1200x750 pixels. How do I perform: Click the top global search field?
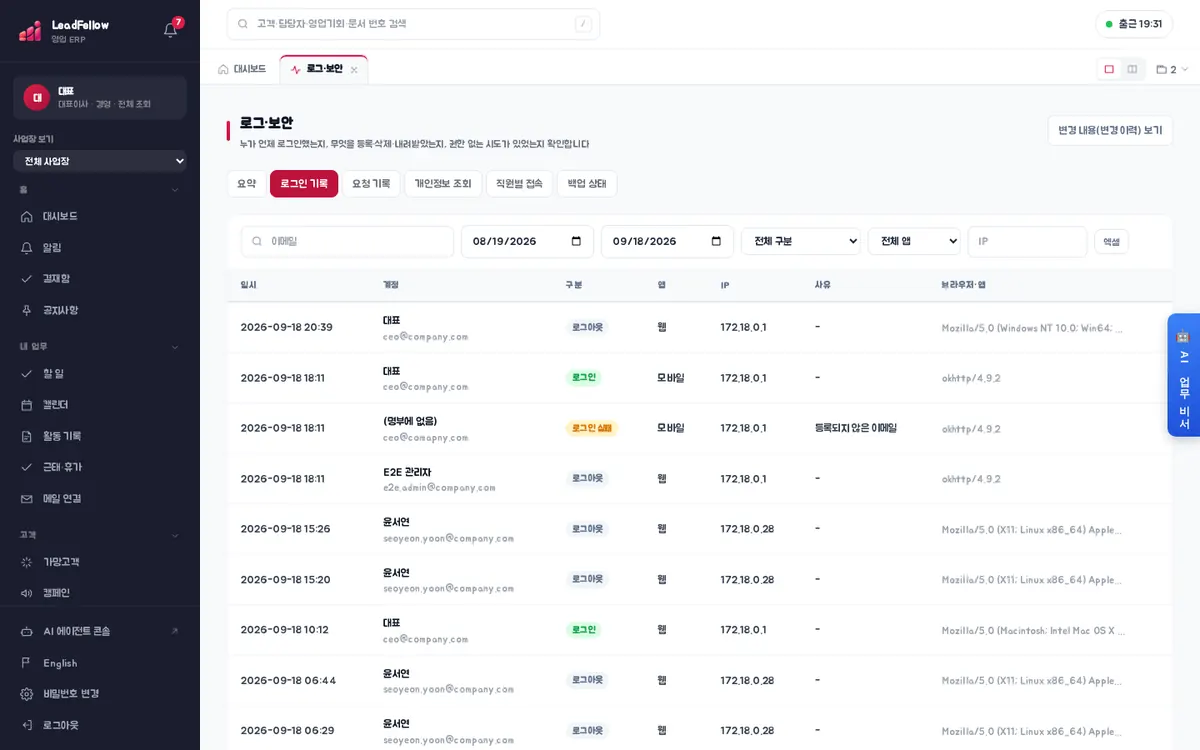point(413,24)
